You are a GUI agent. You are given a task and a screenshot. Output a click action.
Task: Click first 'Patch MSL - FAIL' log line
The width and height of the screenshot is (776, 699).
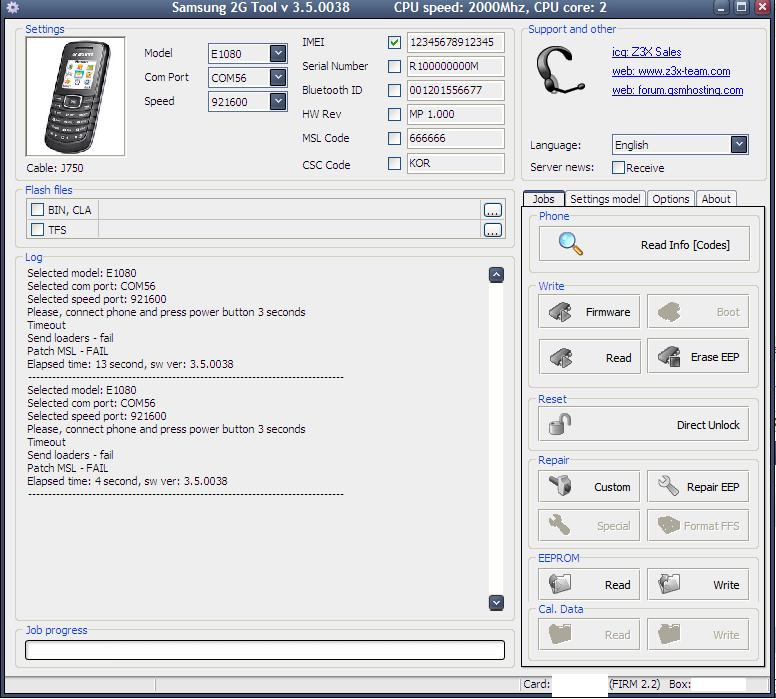pyautogui.click(x=68, y=351)
